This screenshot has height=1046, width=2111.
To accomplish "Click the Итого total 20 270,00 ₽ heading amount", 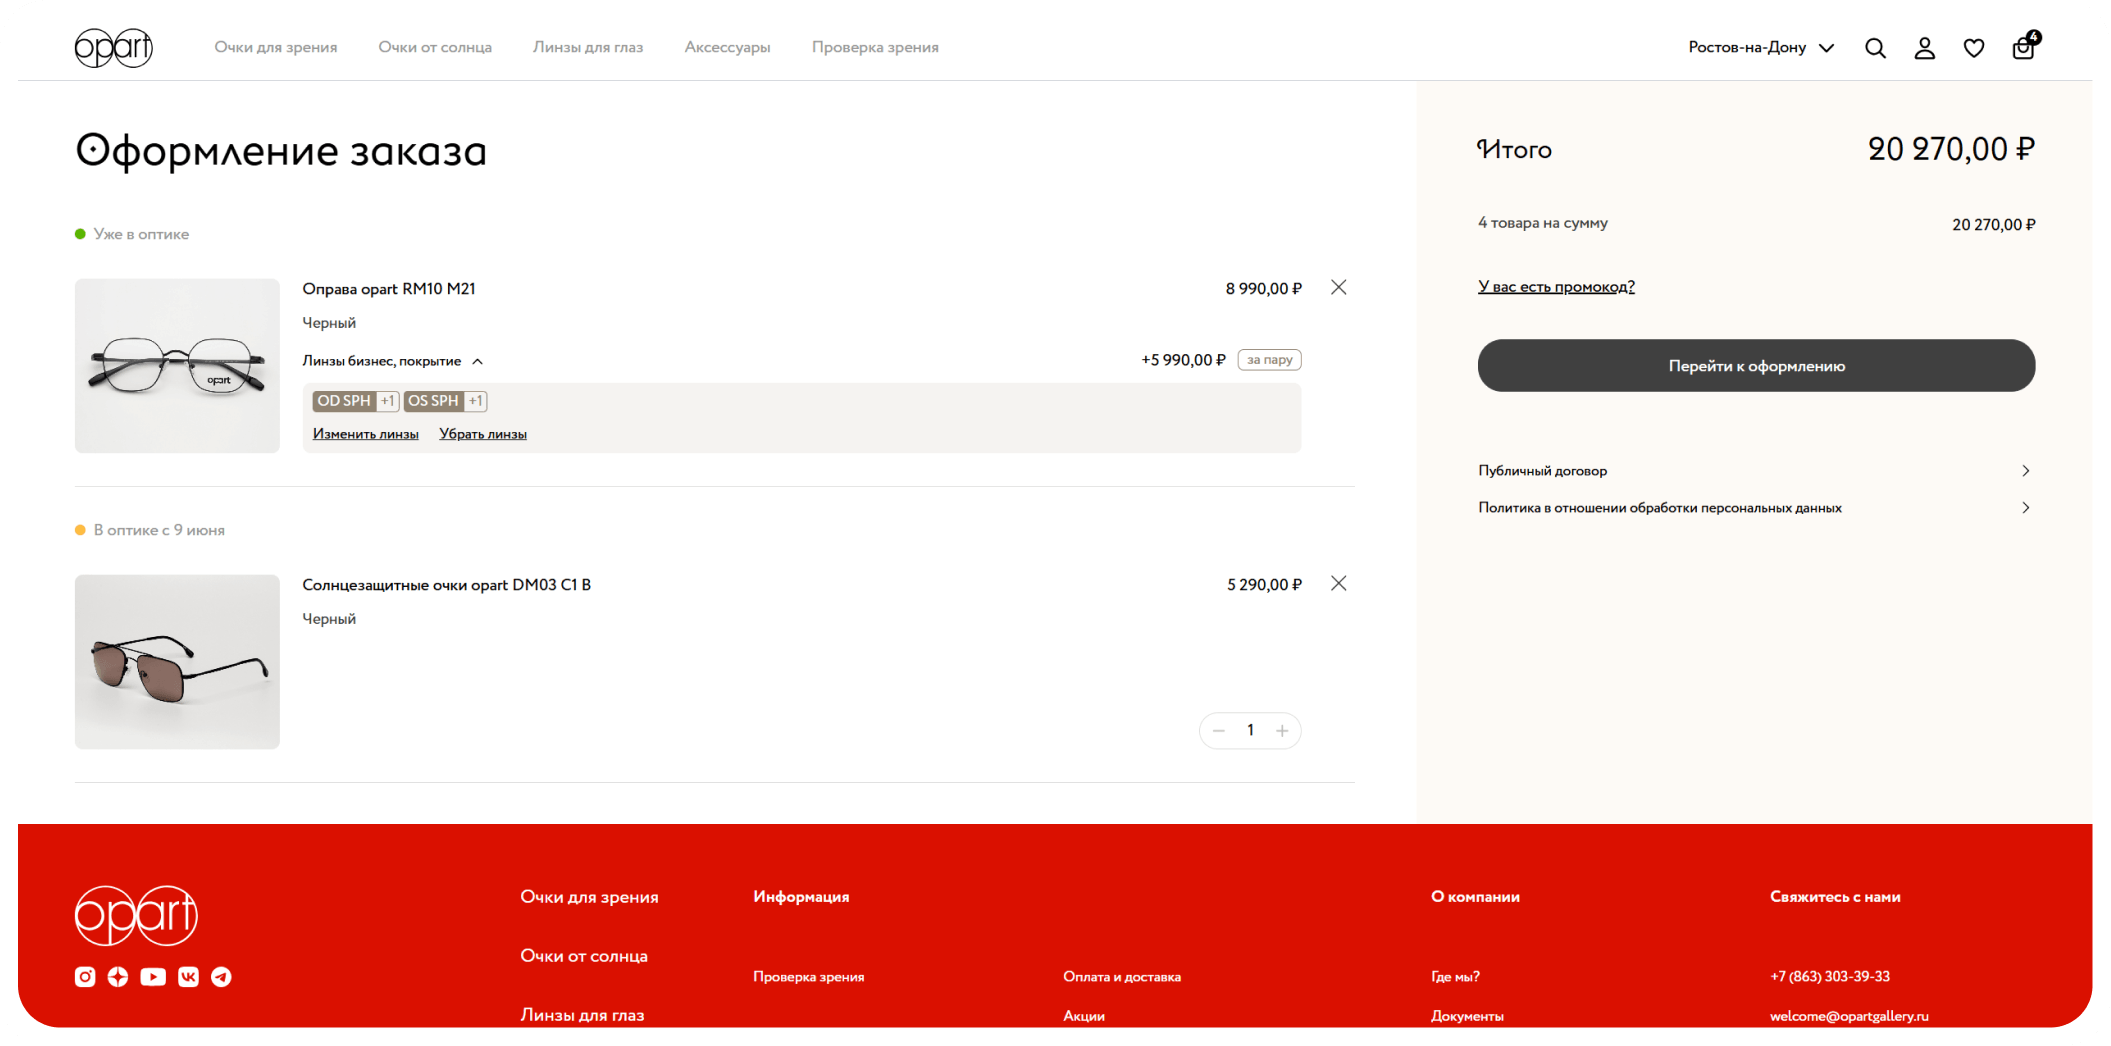I will tap(1951, 149).
